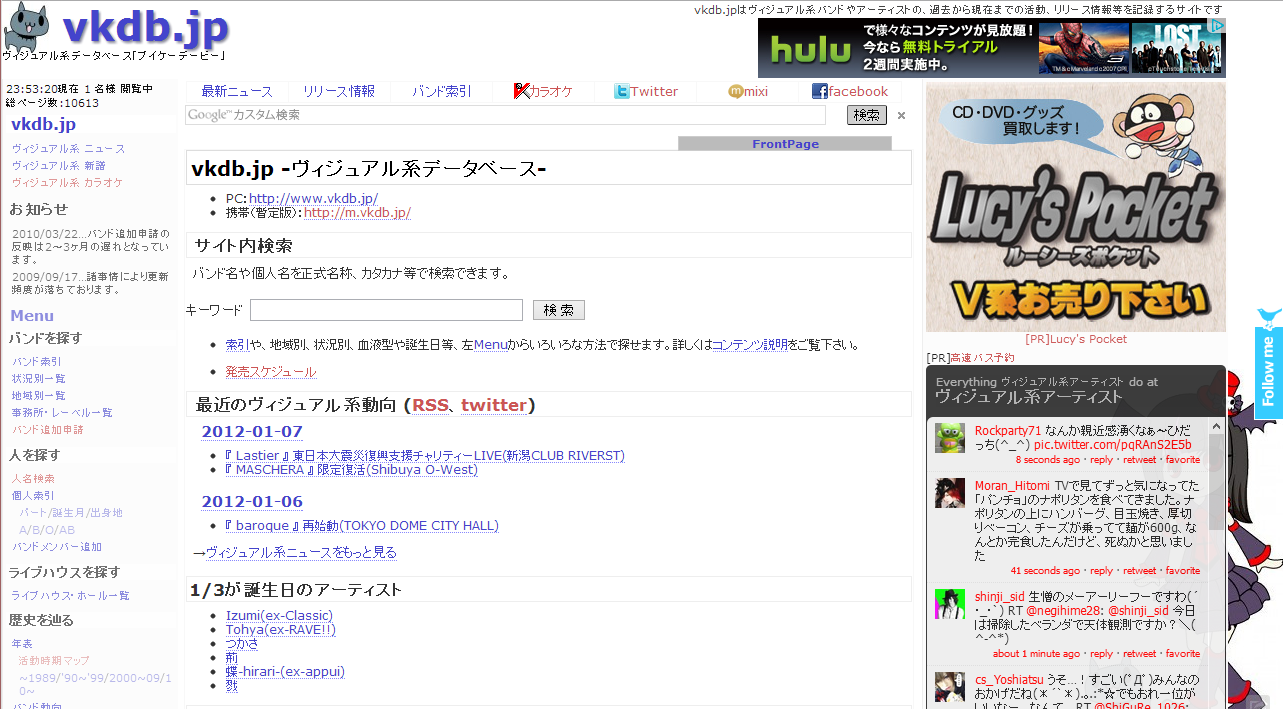Click retweet on Rockparty71's tweet
The image size is (1283, 709).
pos(1139,460)
